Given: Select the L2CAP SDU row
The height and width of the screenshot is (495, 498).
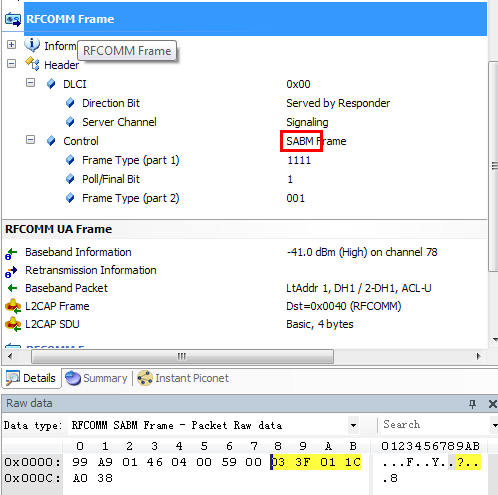Looking at the screenshot, I should (x=244, y=324).
